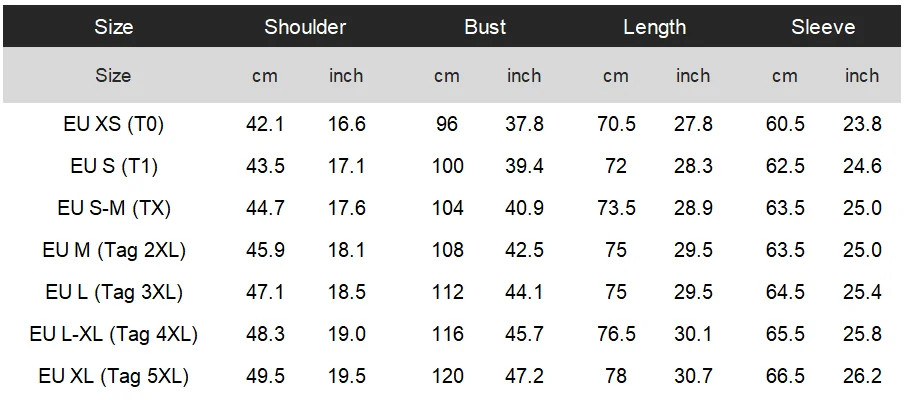
Task: Select the EU L-XL (Tag 4XL) label
Action: point(114,335)
